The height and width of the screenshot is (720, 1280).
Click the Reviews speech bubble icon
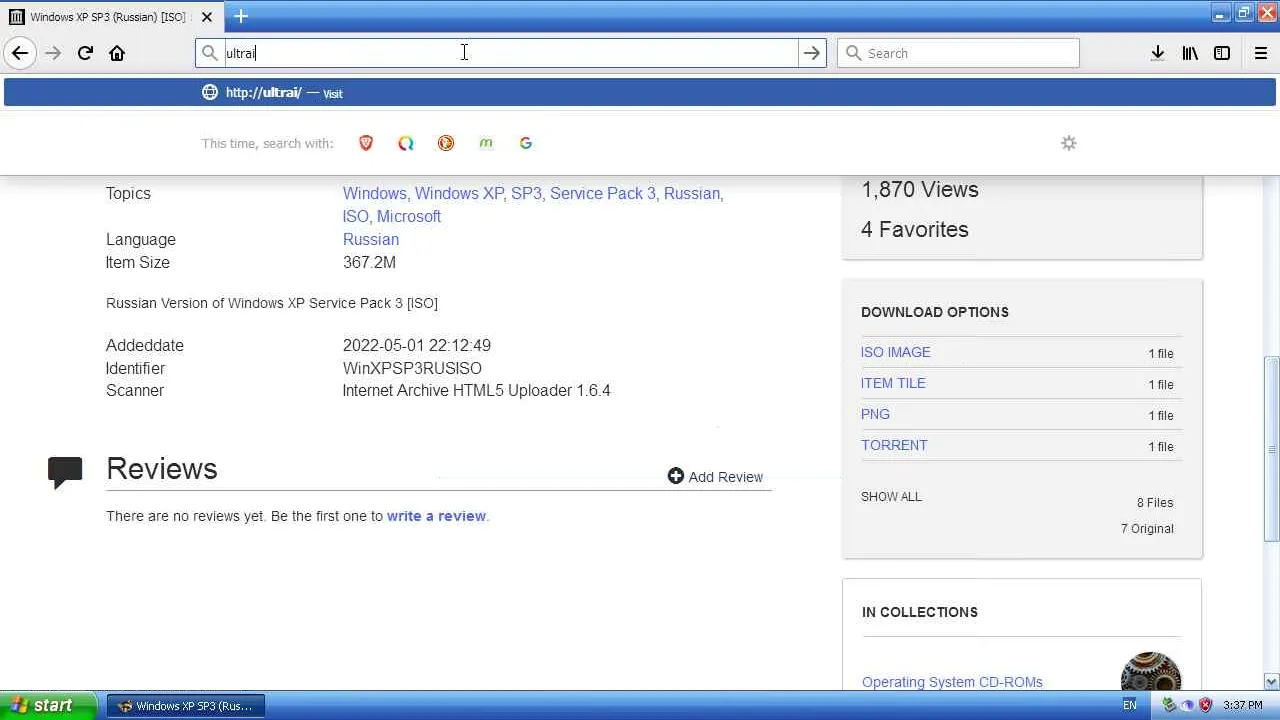(65, 472)
